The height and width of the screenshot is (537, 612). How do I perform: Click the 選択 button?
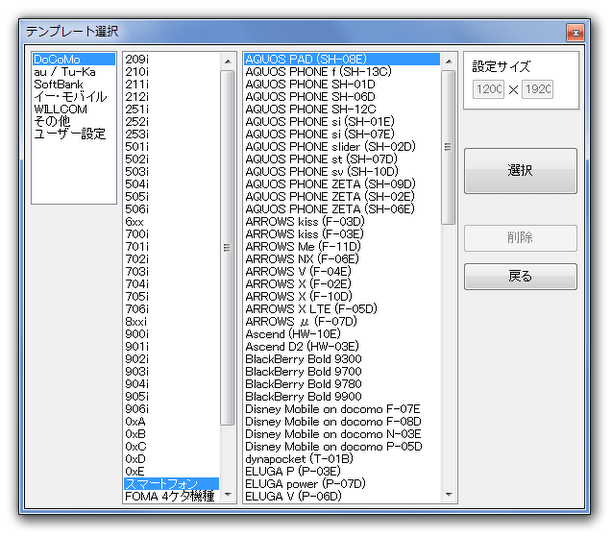[520, 171]
